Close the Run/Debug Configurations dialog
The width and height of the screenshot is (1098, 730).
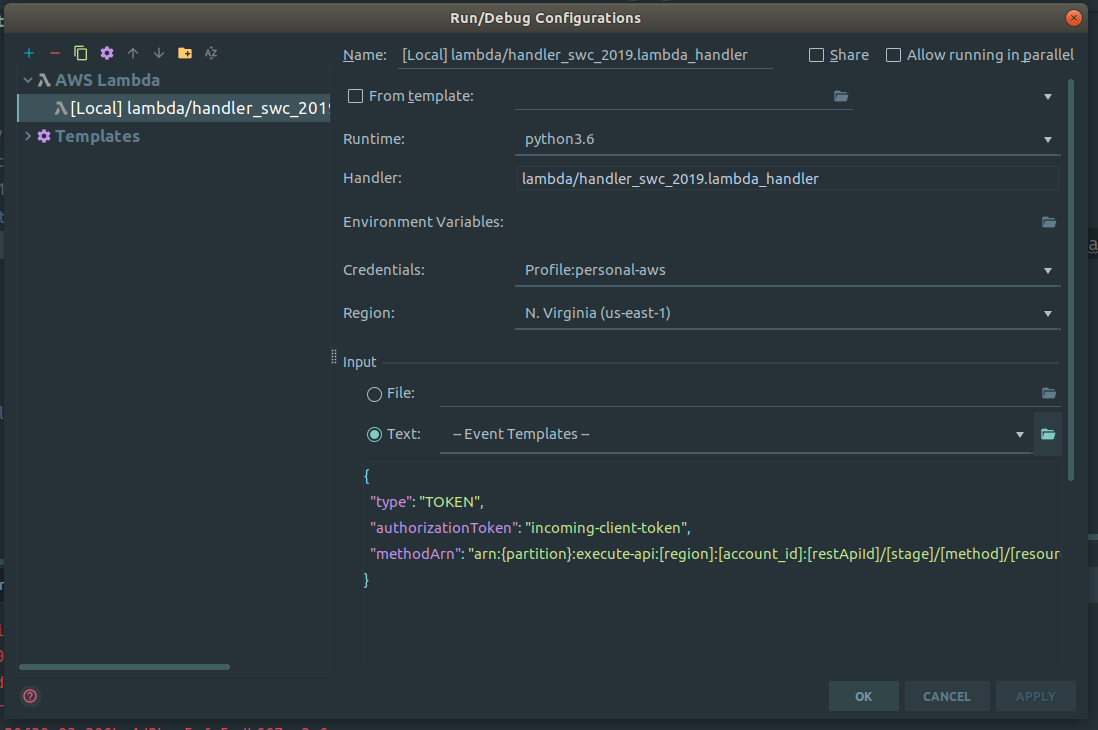pos(1073,18)
